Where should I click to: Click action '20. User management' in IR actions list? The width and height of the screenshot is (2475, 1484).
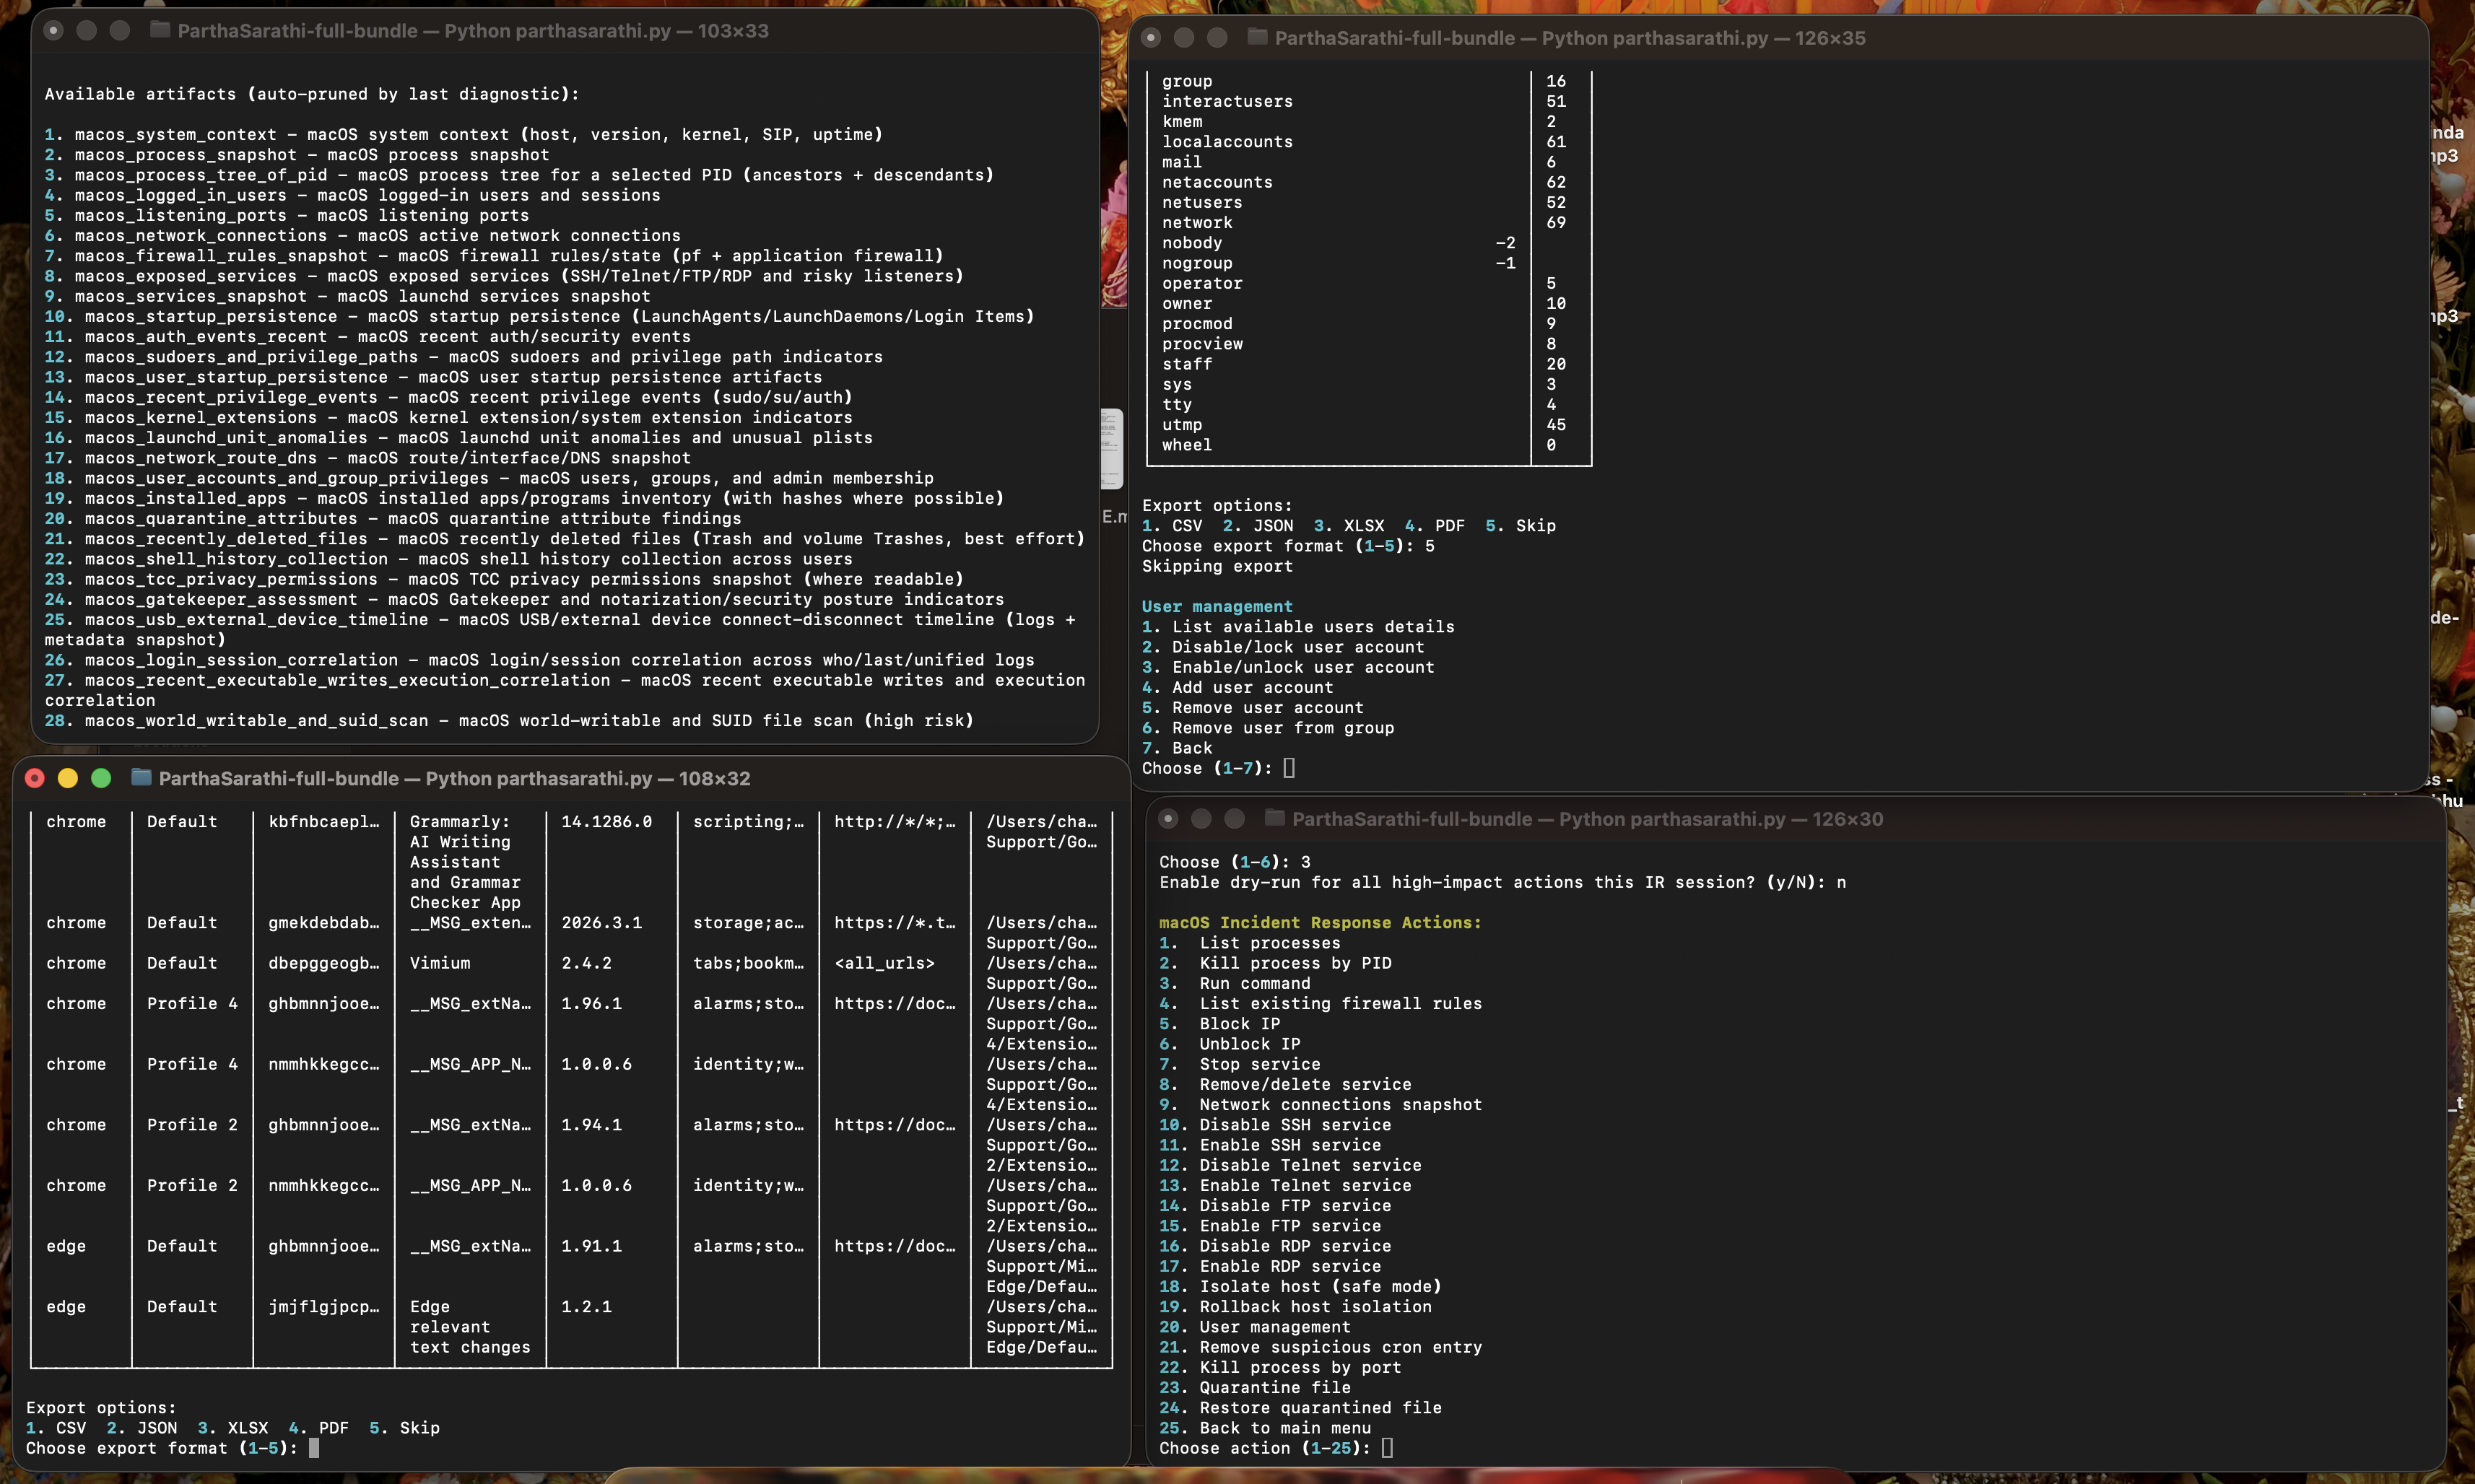coord(1255,1327)
